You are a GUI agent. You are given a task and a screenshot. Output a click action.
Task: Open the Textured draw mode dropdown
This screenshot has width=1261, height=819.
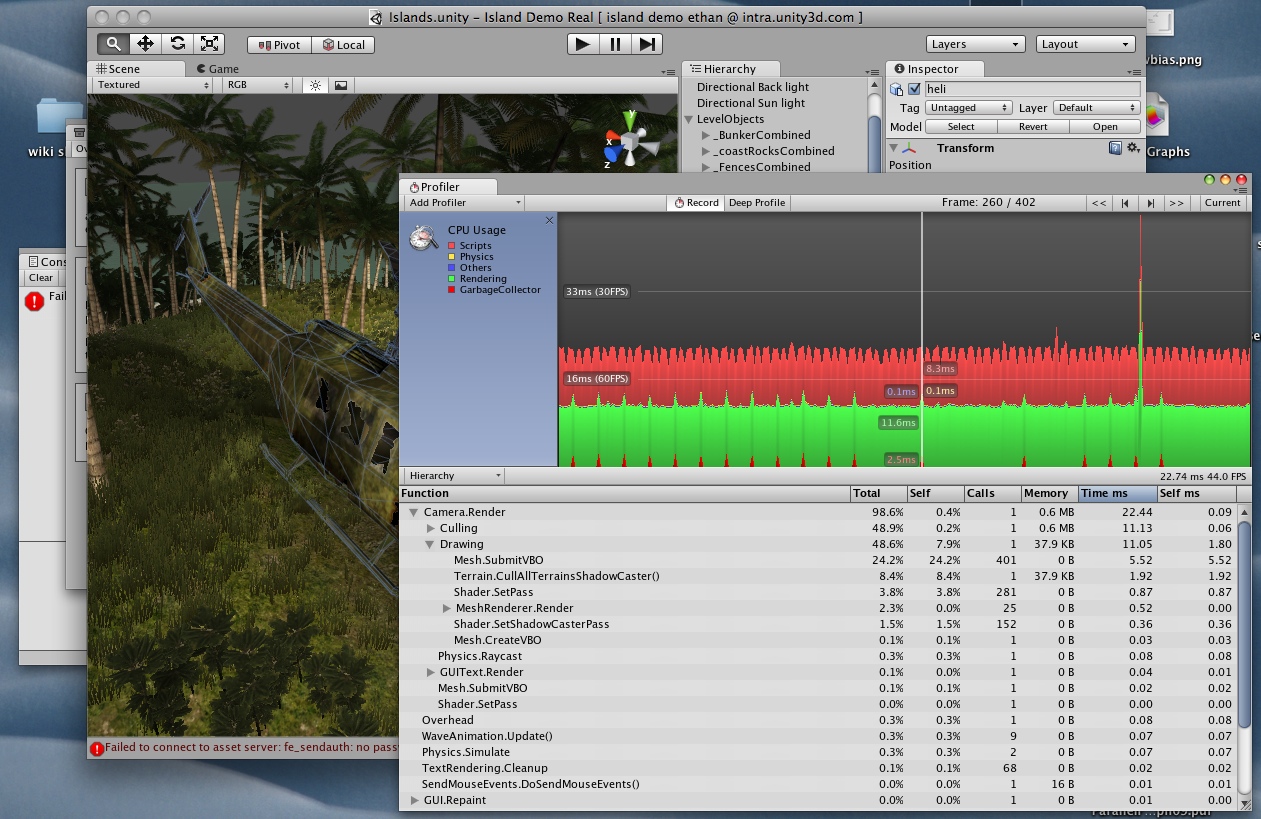coord(153,85)
